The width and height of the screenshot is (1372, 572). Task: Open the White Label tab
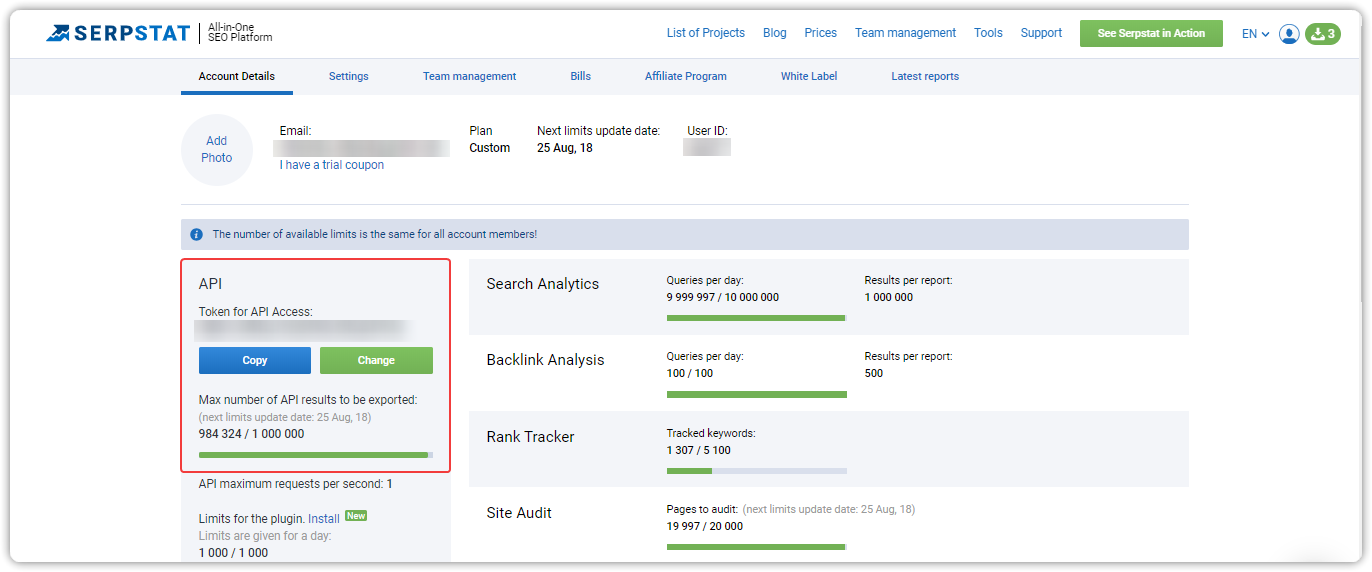coord(809,76)
